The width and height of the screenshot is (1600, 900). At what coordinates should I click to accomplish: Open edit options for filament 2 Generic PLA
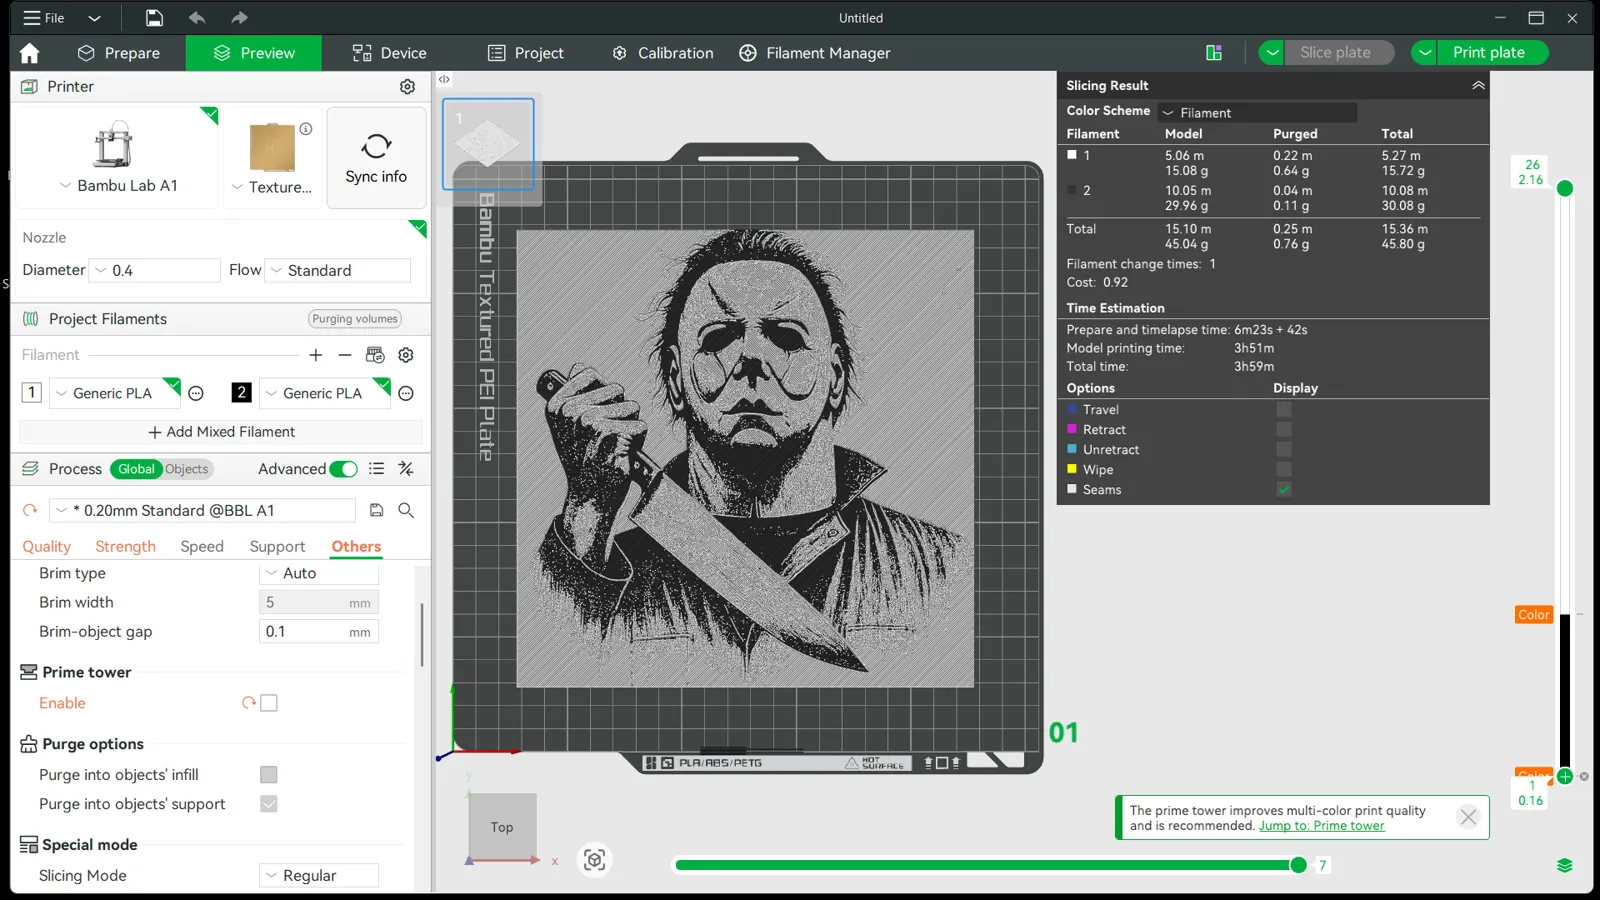click(x=406, y=394)
